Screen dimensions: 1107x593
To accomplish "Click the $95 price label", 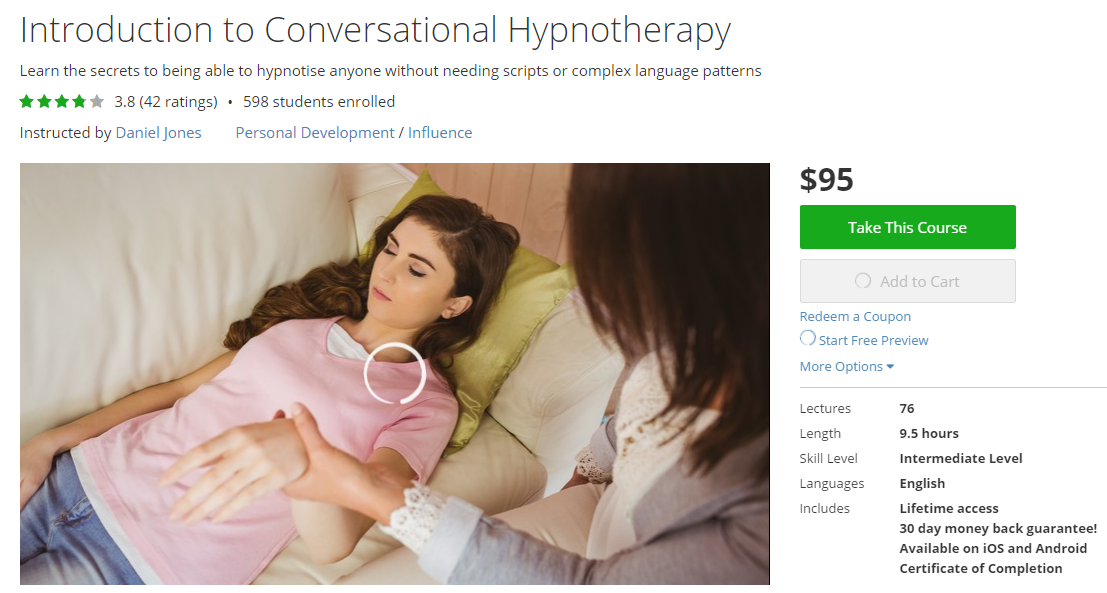I will [826, 180].
